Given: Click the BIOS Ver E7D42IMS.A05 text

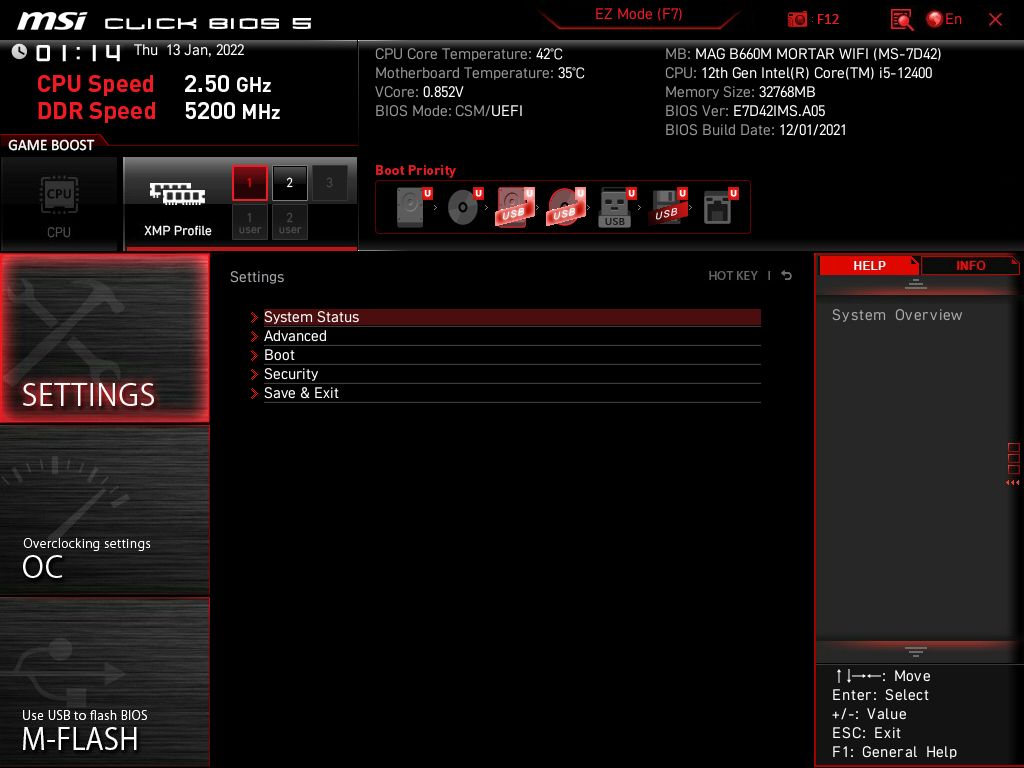Looking at the screenshot, I should point(745,111).
